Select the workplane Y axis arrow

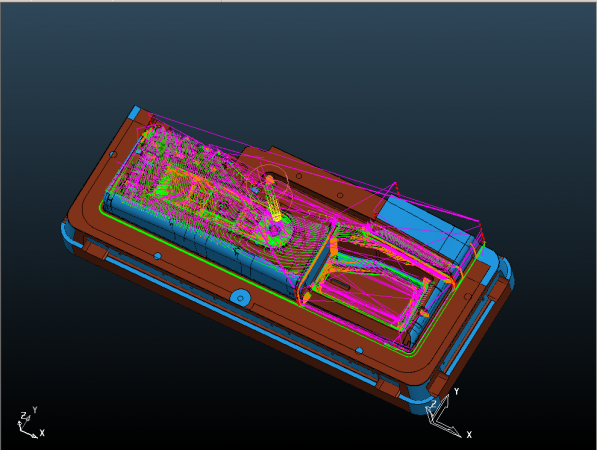(441, 406)
